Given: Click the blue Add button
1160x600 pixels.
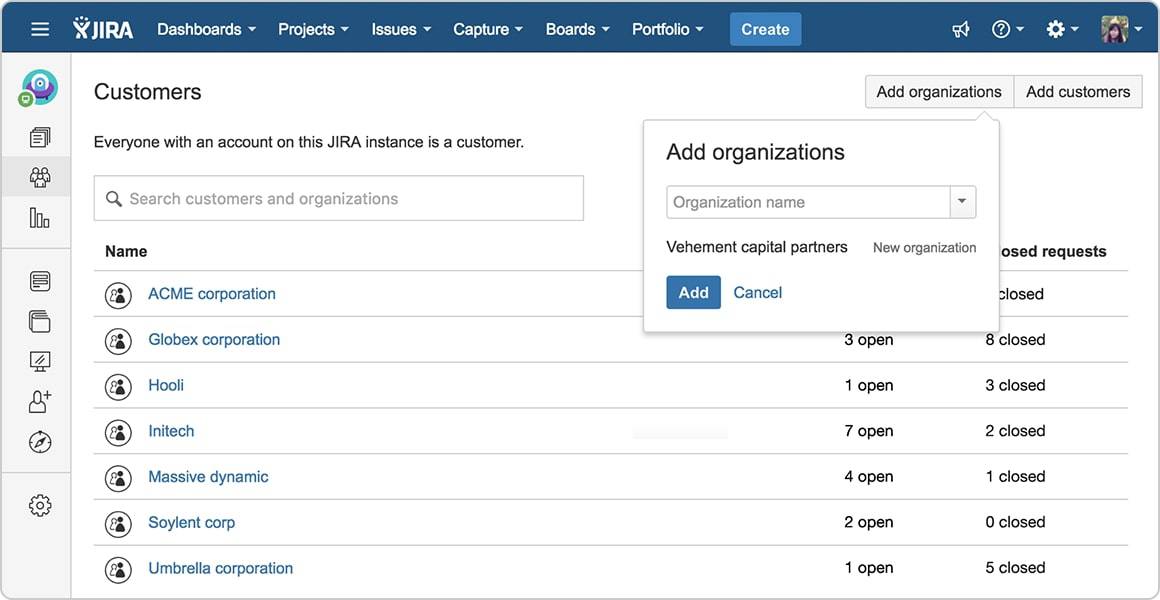Looking at the screenshot, I should pos(693,292).
